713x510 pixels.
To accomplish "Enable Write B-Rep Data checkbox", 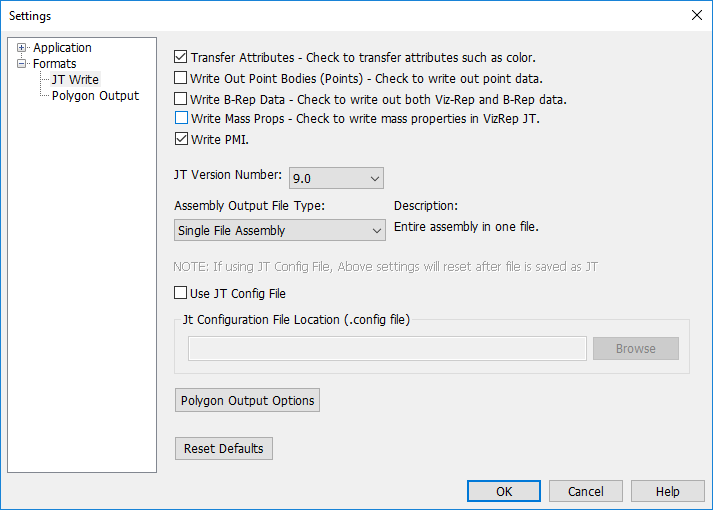I will 181,99.
